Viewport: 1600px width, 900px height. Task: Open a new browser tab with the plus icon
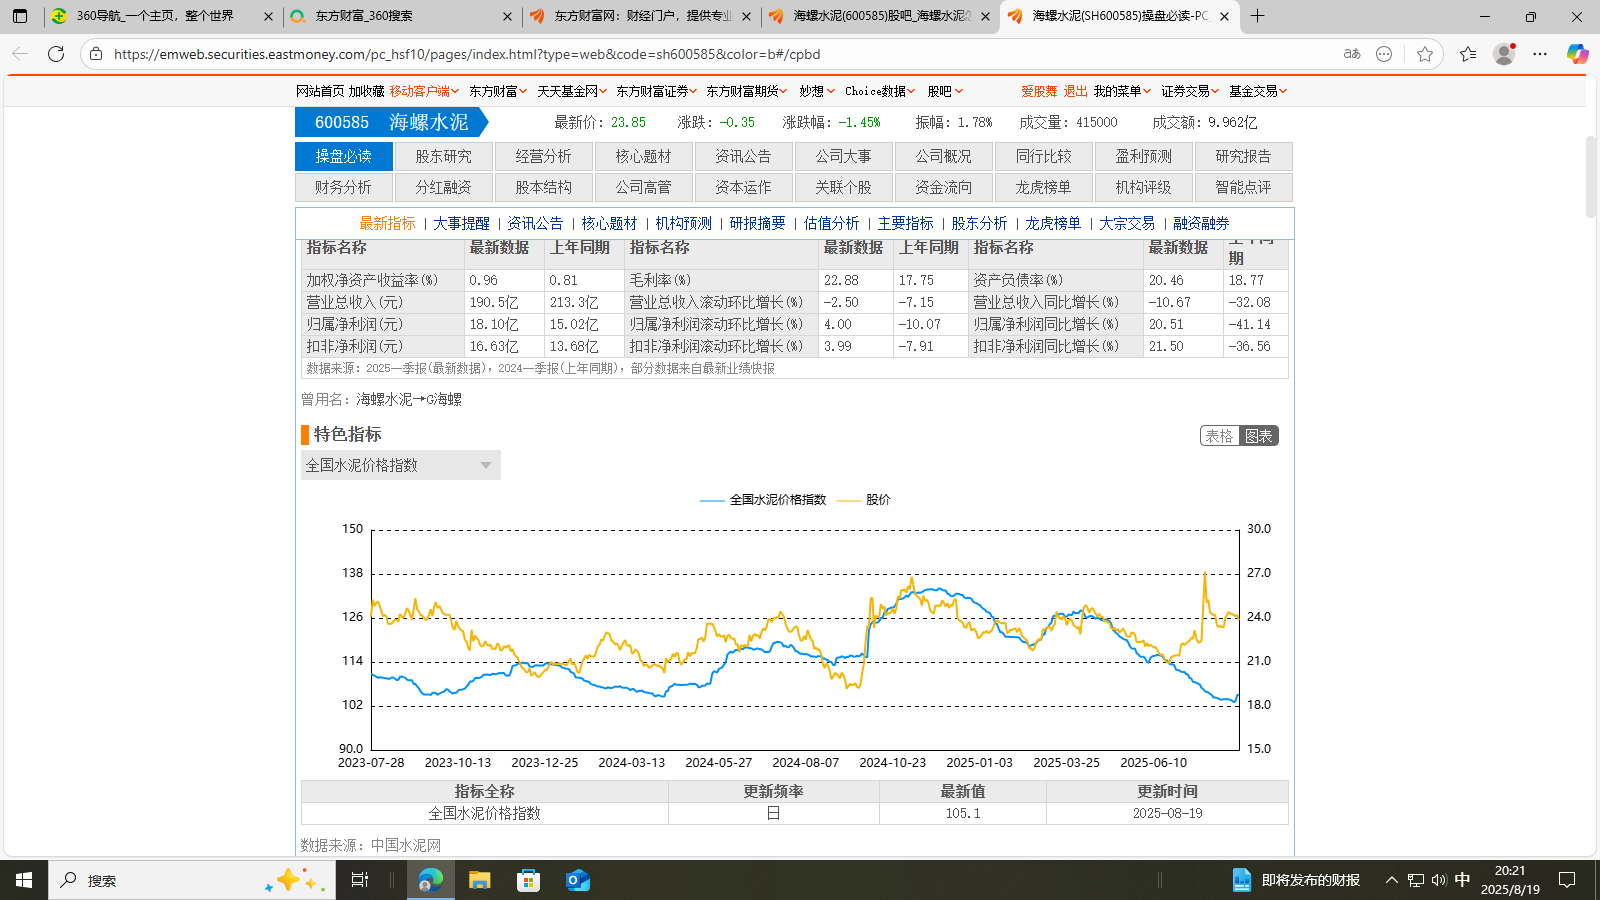(x=1258, y=16)
